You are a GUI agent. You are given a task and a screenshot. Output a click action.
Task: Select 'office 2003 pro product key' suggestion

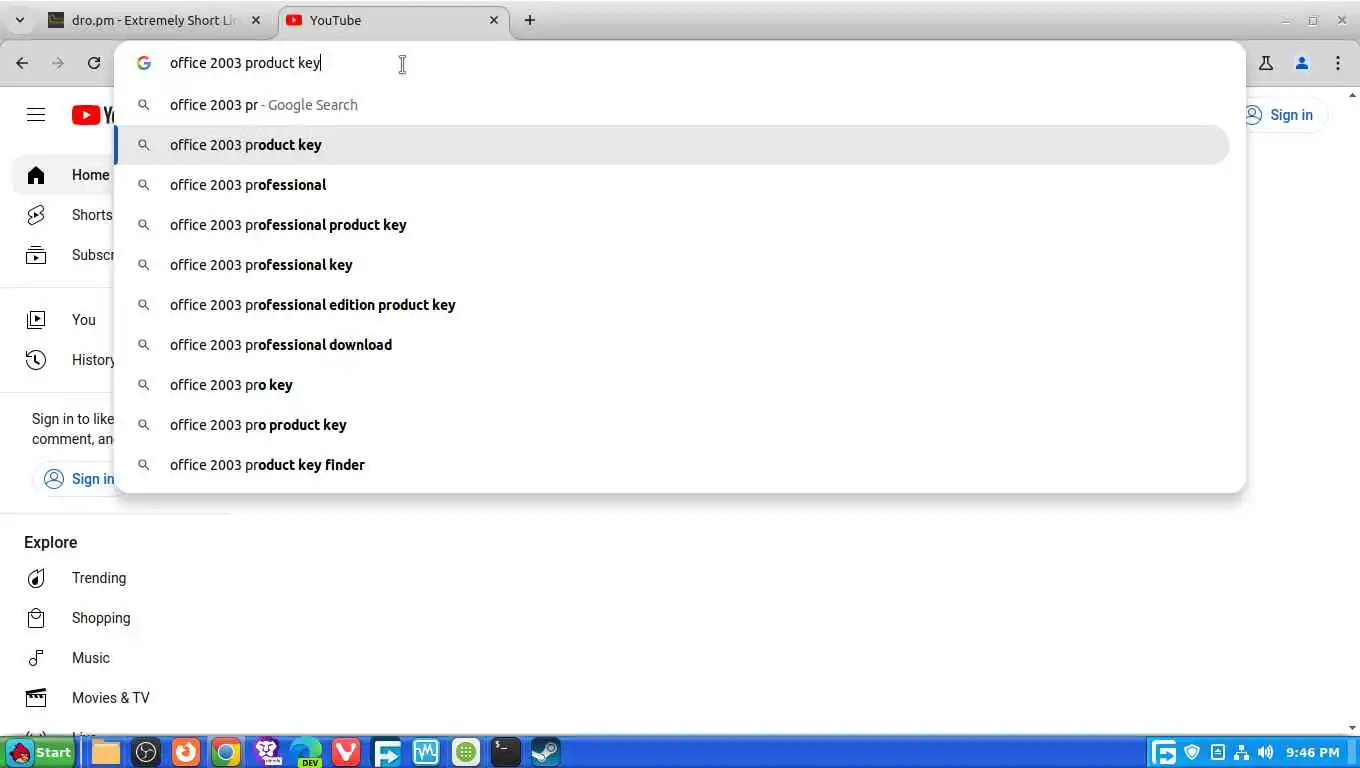click(672, 425)
